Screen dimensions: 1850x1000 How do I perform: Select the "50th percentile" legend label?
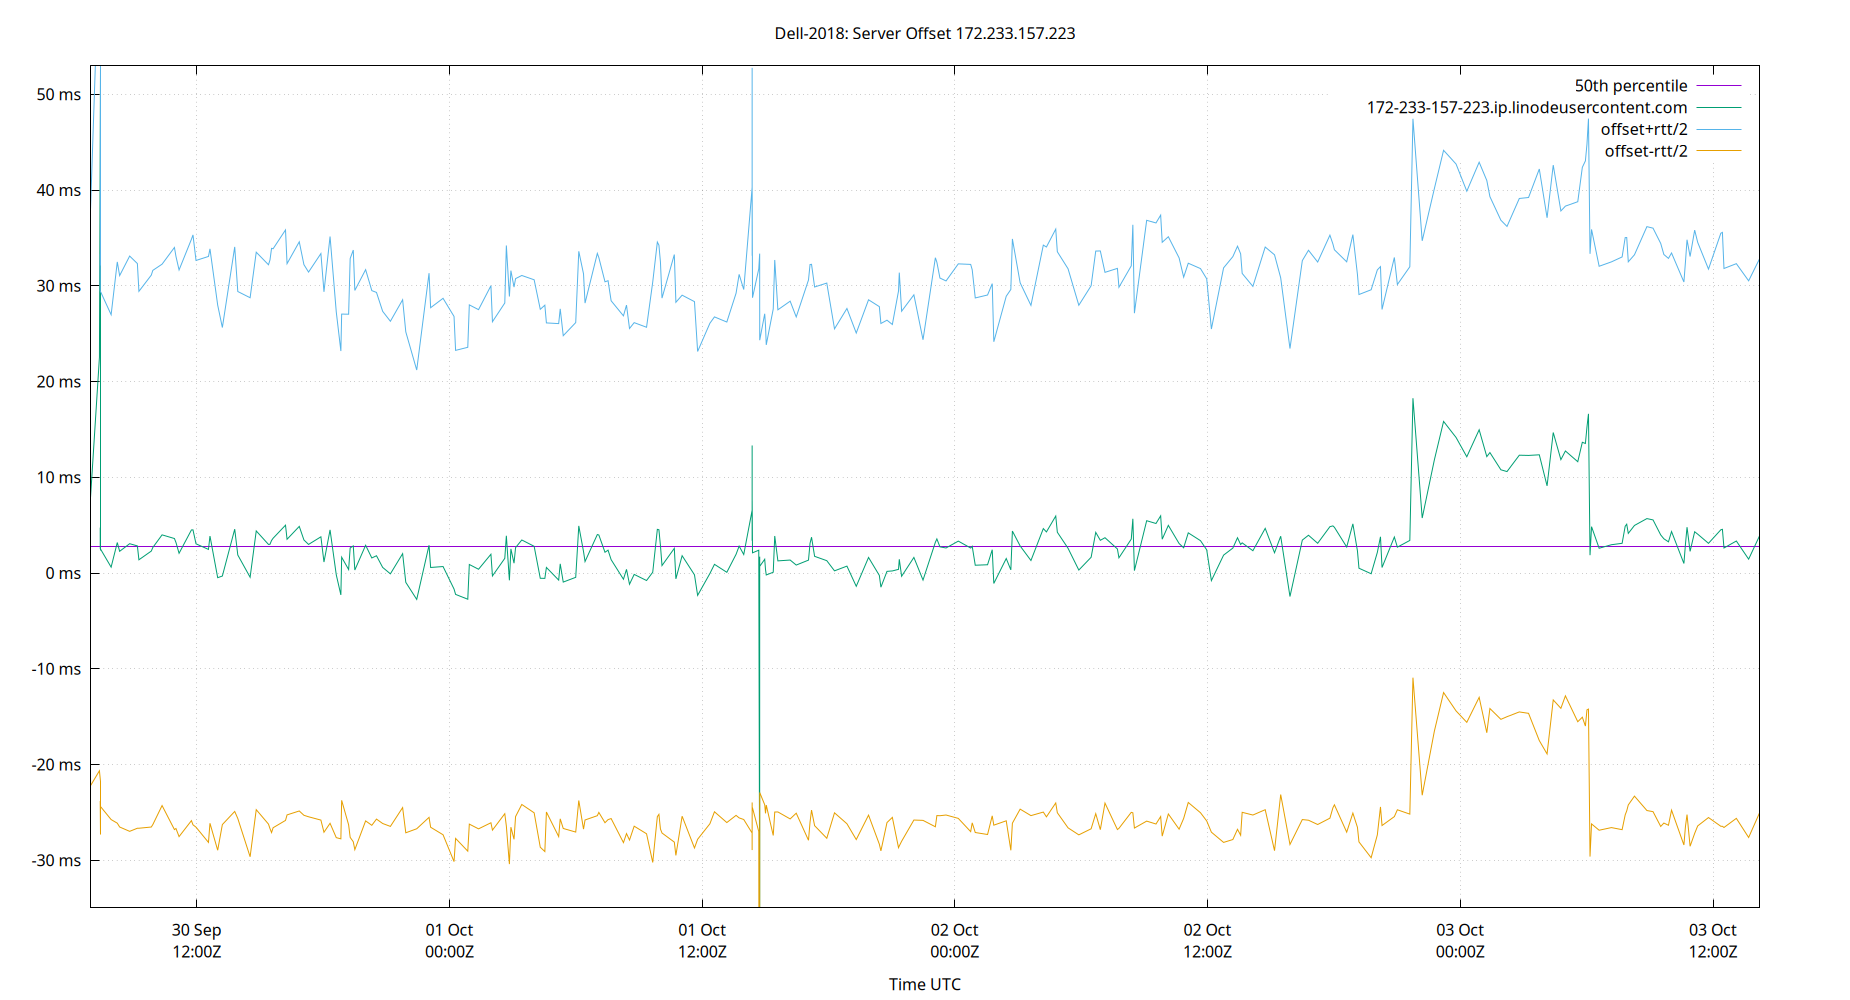point(1631,86)
